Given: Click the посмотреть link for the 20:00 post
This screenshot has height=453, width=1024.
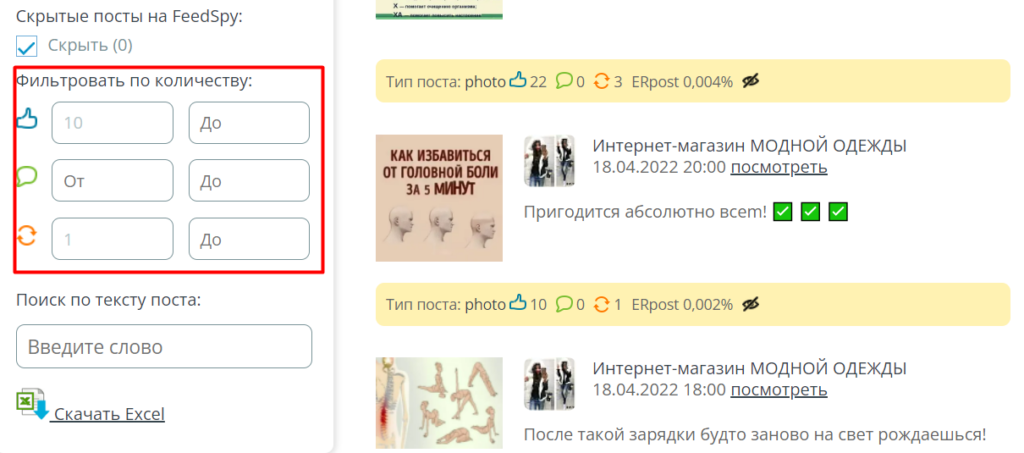Looking at the screenshot, I should pyautogui.click(x=779, y=167).
